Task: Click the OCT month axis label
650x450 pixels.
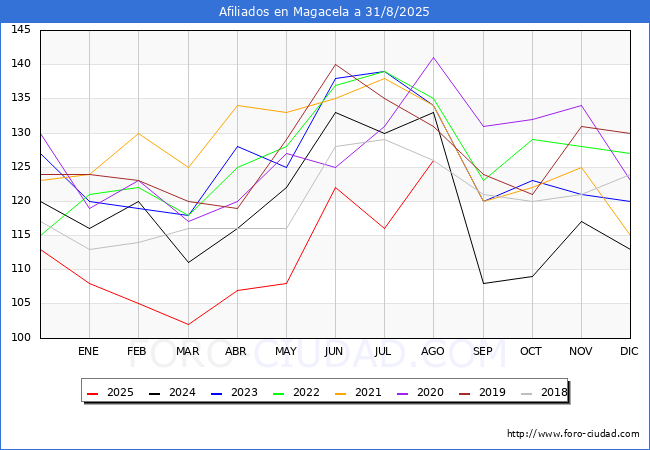Action: coord(531,351)
